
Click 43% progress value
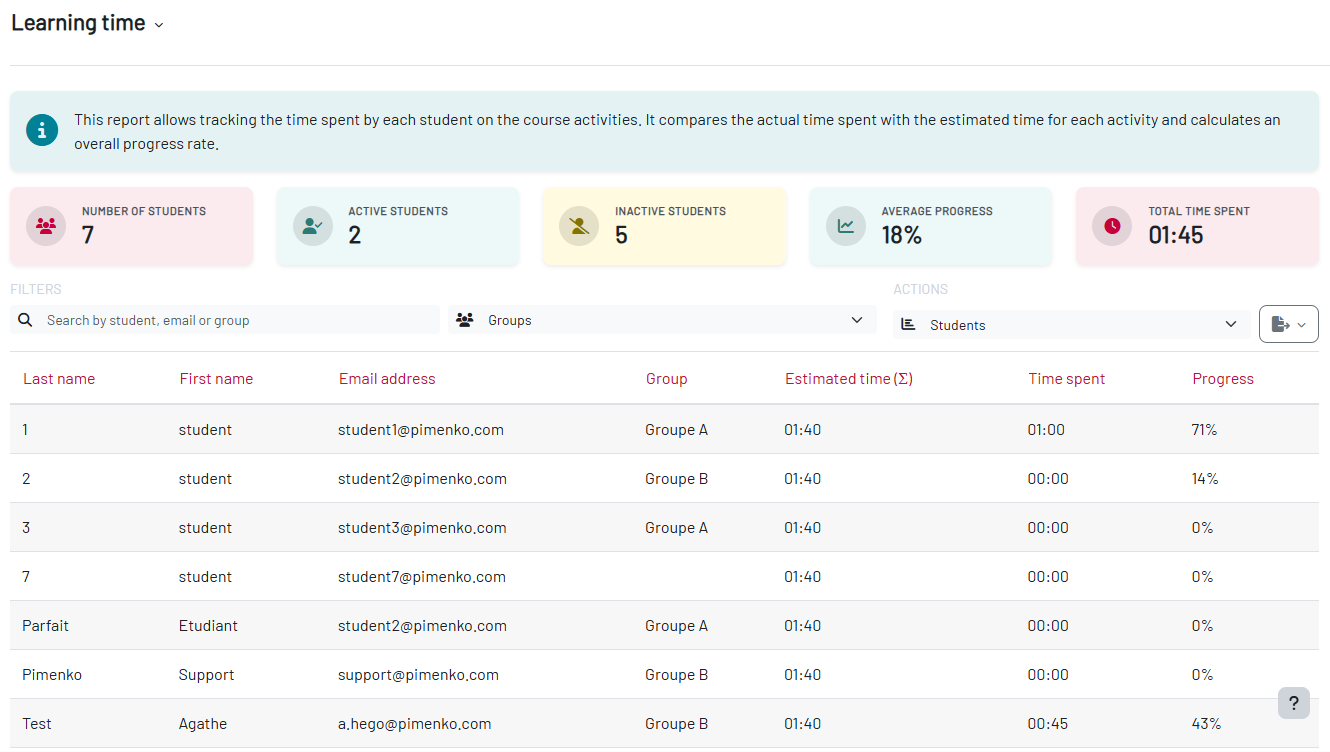pyautogui.click(x=1206, y=724)
